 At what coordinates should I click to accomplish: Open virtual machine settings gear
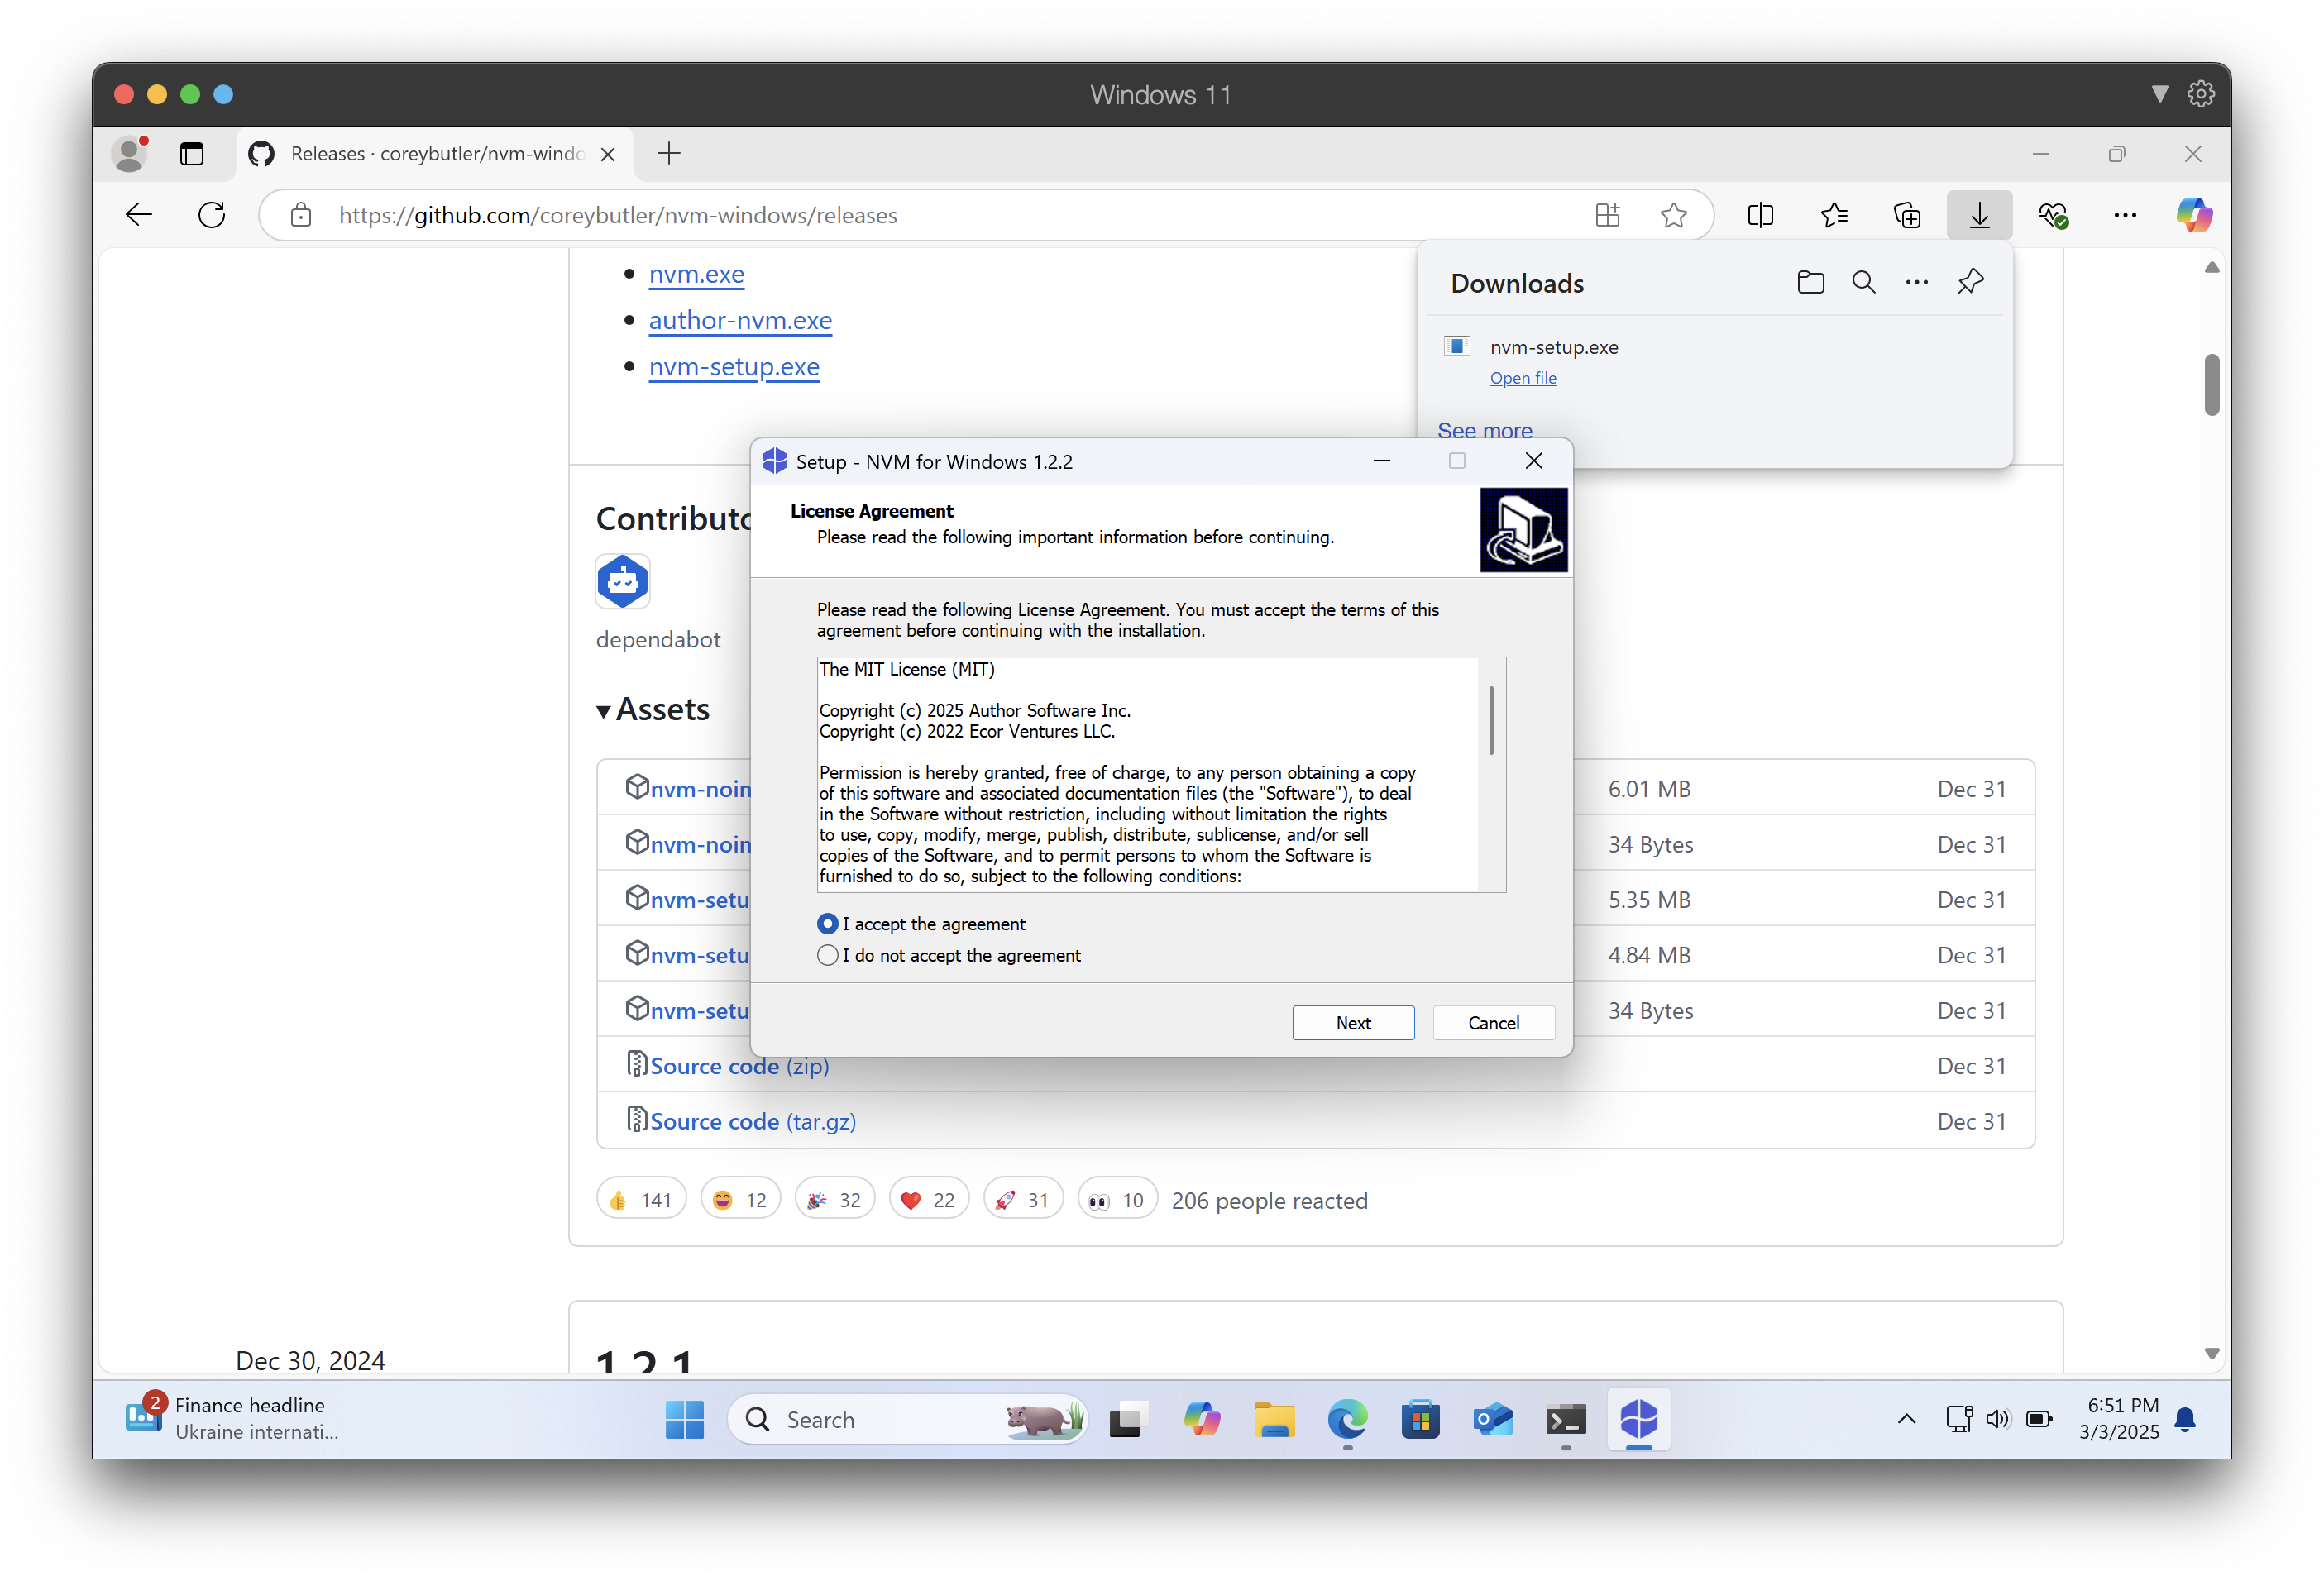[2200, 94]
